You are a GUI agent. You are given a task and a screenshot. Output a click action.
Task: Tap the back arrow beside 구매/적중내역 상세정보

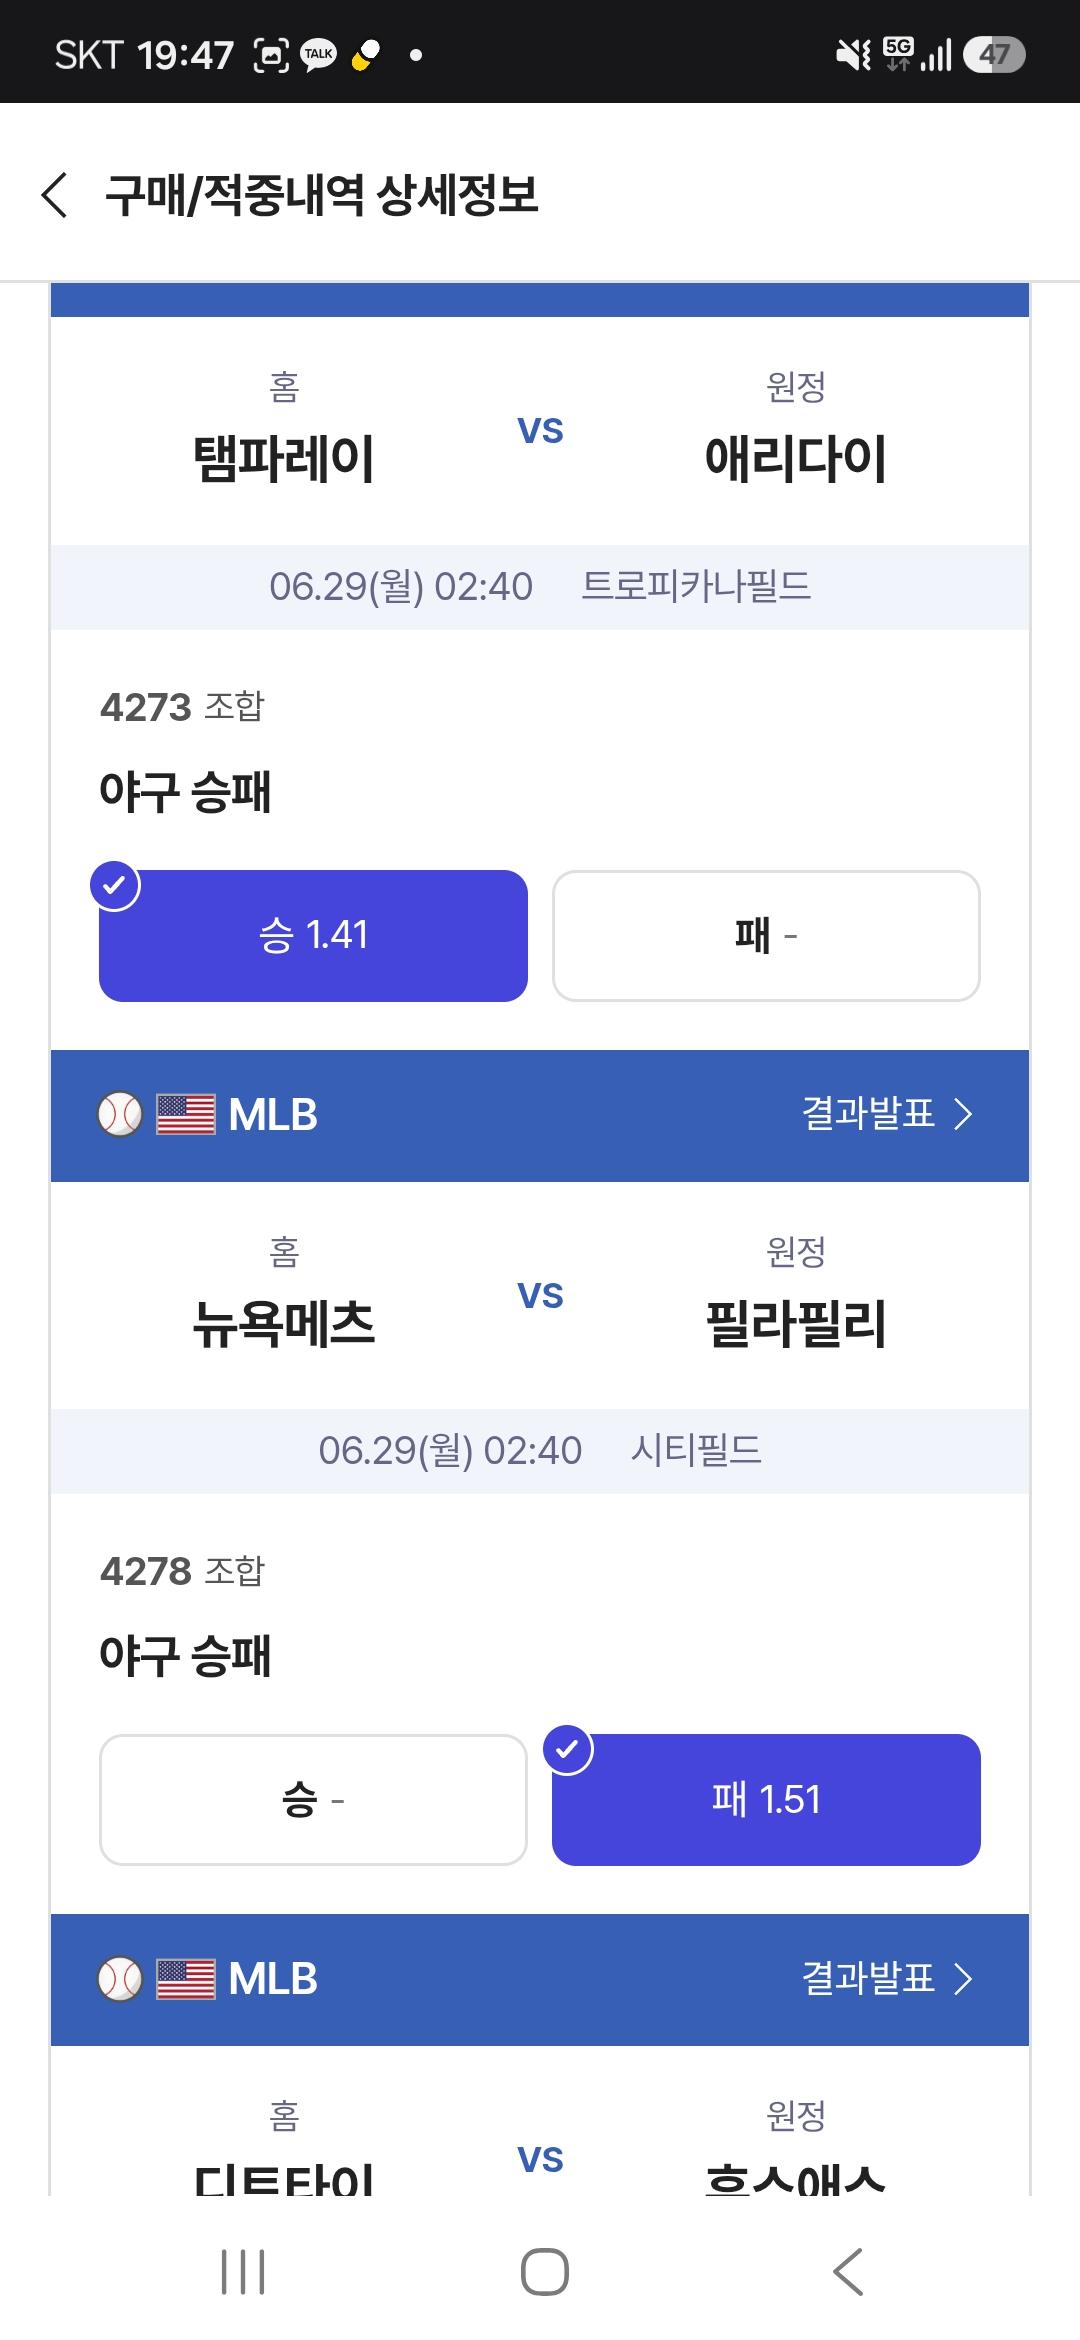coord(55,194)
